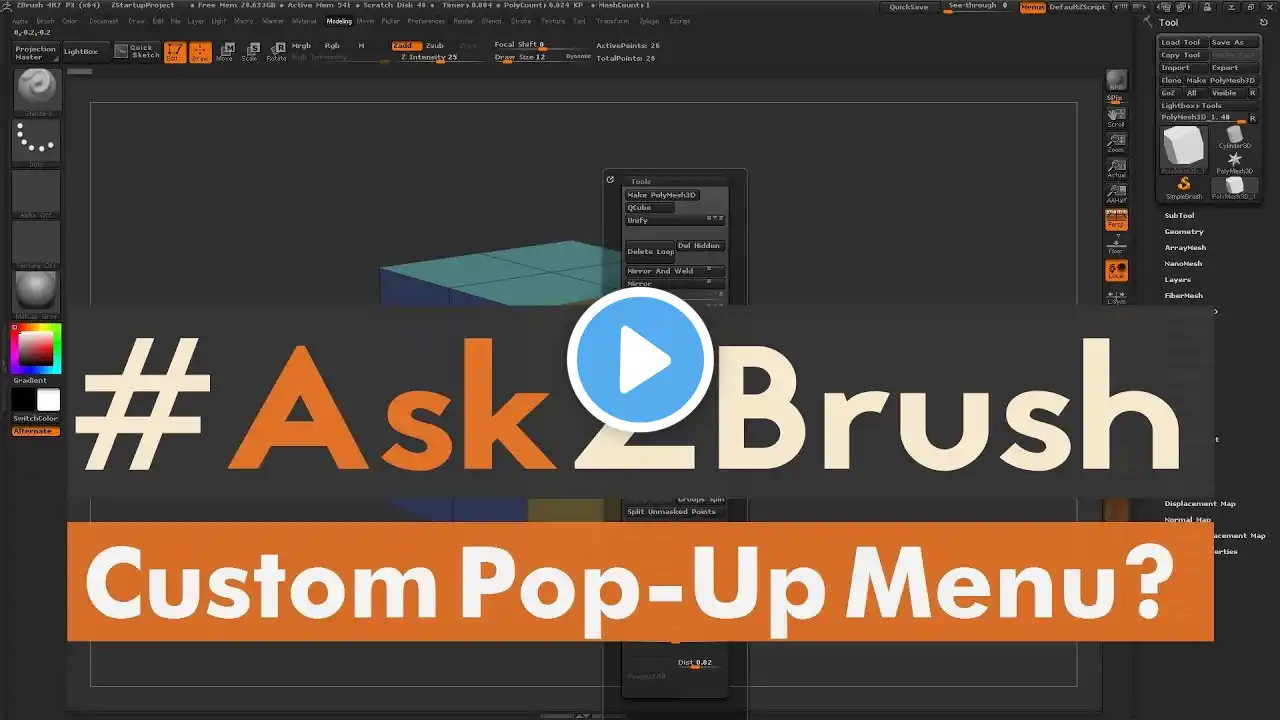Screen dimensions: 1280x720
Task: Open the Macro menu
Action: 243,21
